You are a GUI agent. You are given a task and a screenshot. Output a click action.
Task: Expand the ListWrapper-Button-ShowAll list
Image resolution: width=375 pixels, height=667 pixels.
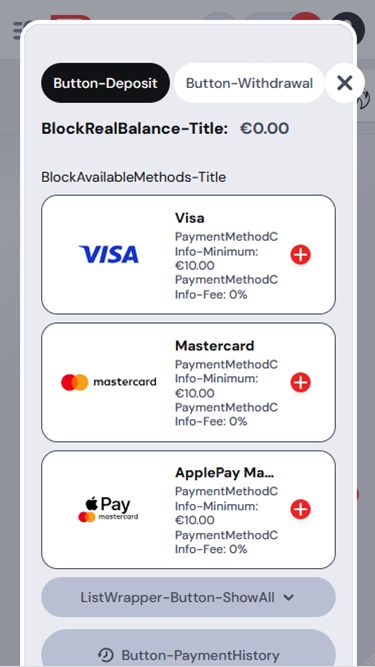188,597
